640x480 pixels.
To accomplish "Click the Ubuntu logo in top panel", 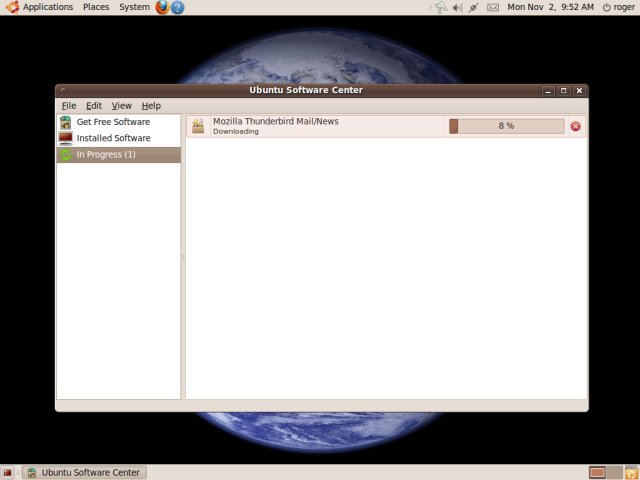I will pyautogui.click(x=12, y=7).
